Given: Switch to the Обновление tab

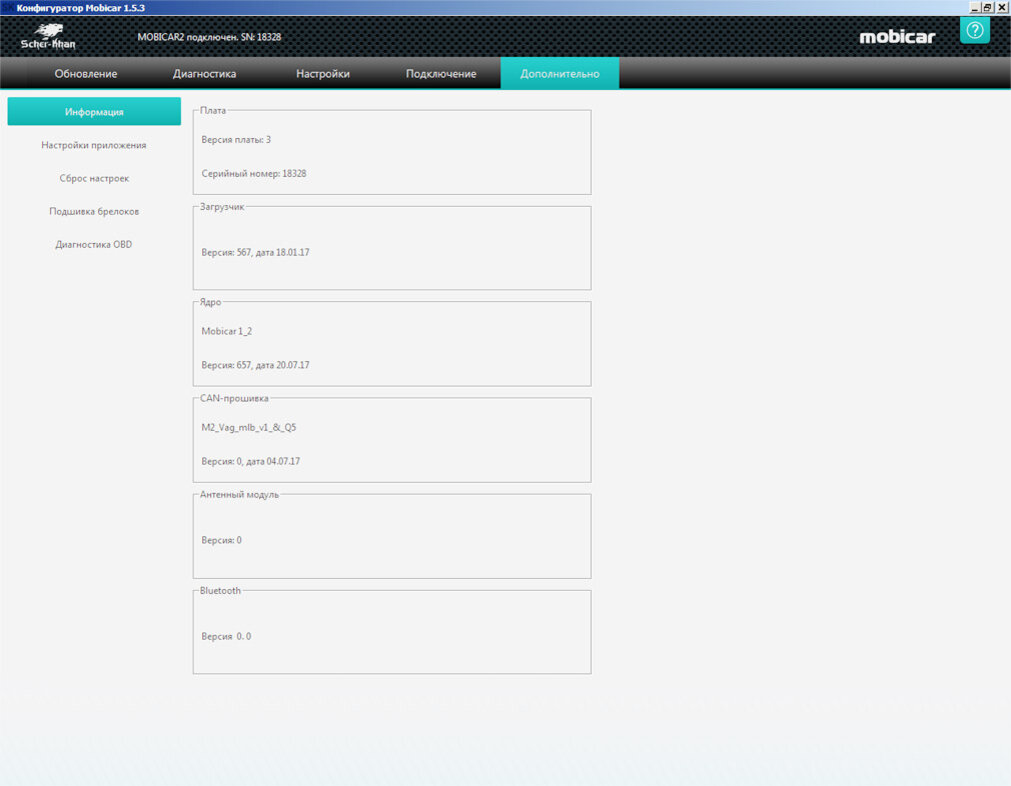Looking at the screenshot, I should coord(86,74).
